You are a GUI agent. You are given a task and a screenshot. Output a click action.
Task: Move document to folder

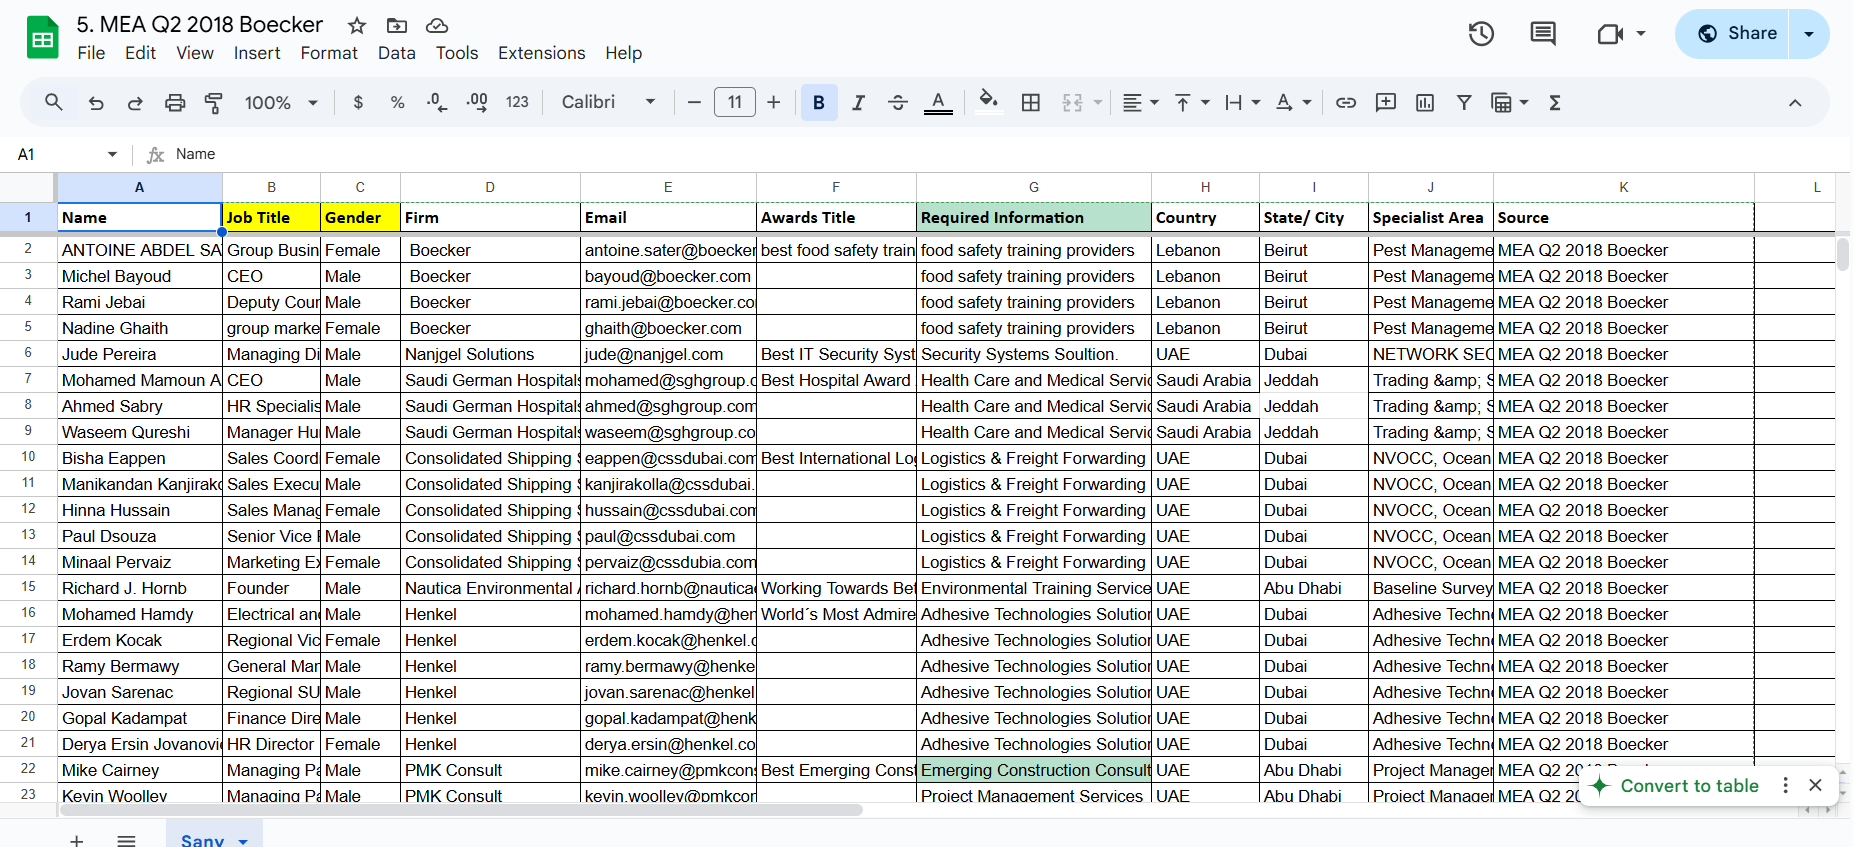tap(397, 26)
